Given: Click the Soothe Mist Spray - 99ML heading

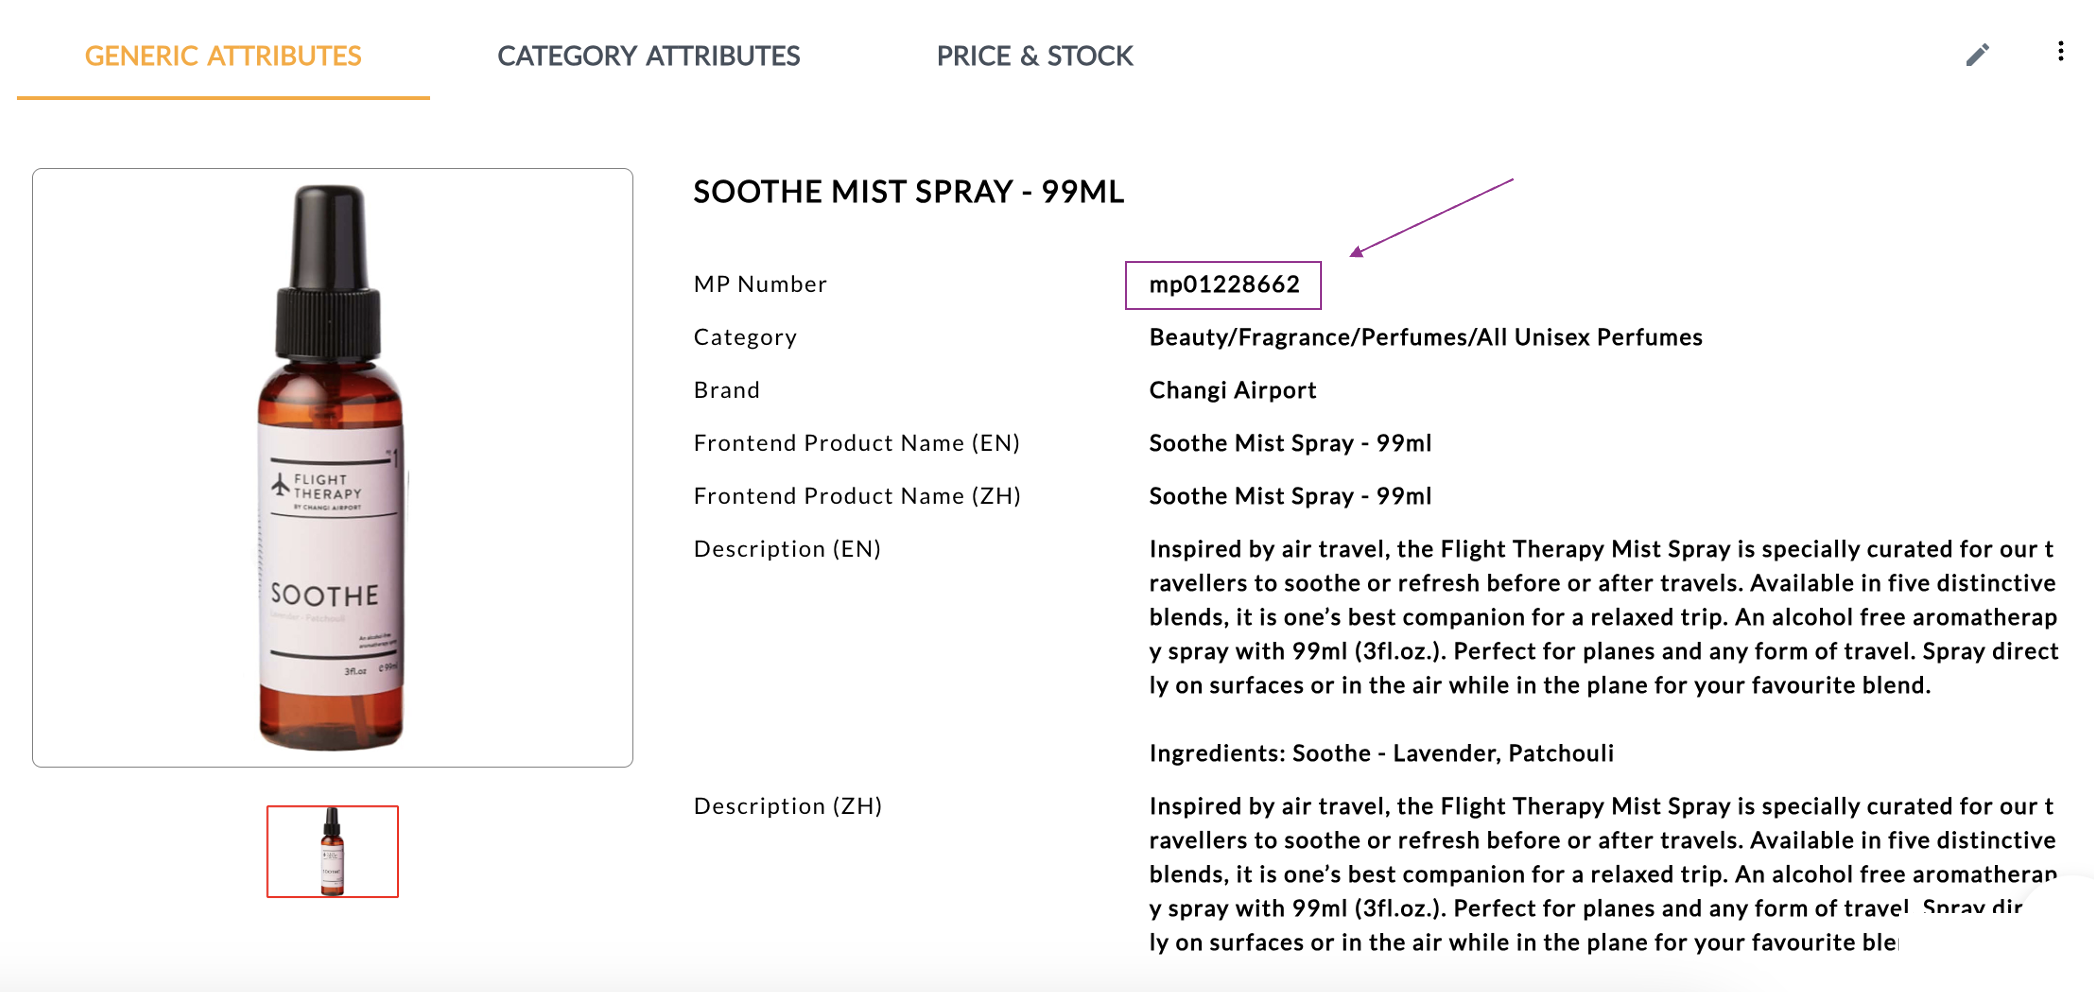Looking at the screenshot, I should [x=908, y=192].
